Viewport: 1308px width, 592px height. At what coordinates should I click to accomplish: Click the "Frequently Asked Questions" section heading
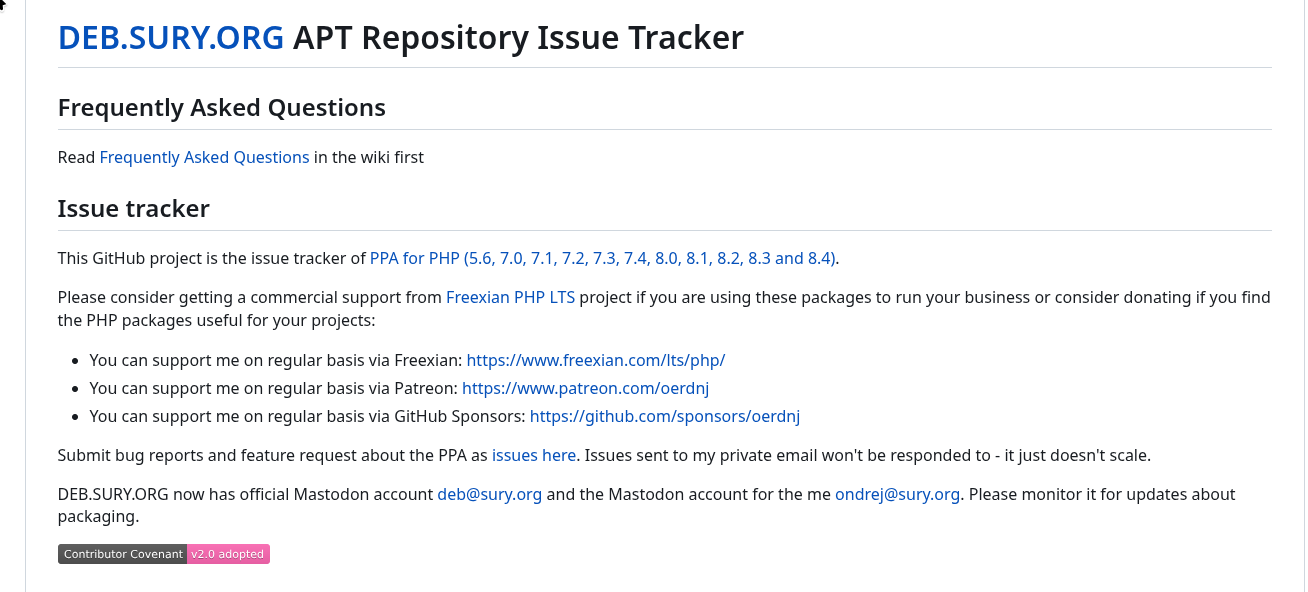[x=222, y=108]
